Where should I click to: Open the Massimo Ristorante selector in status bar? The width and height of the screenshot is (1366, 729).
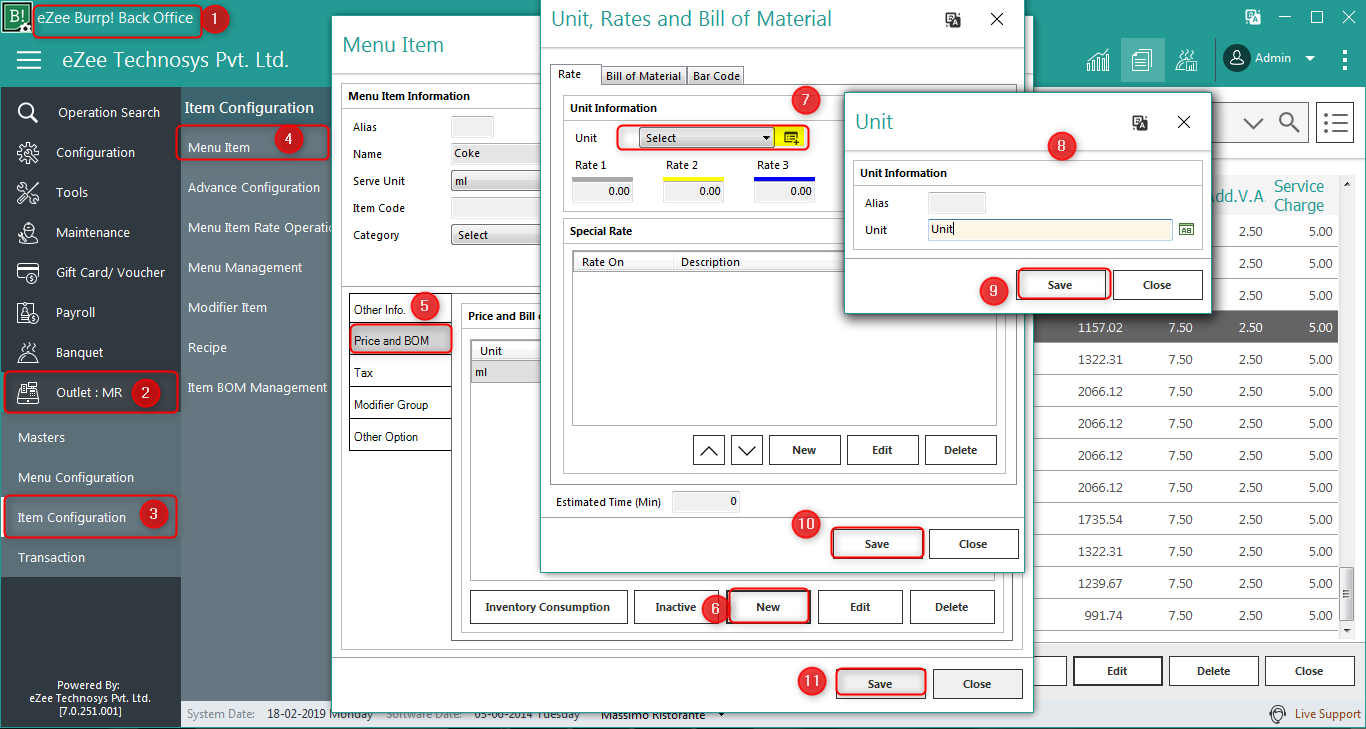663,715
